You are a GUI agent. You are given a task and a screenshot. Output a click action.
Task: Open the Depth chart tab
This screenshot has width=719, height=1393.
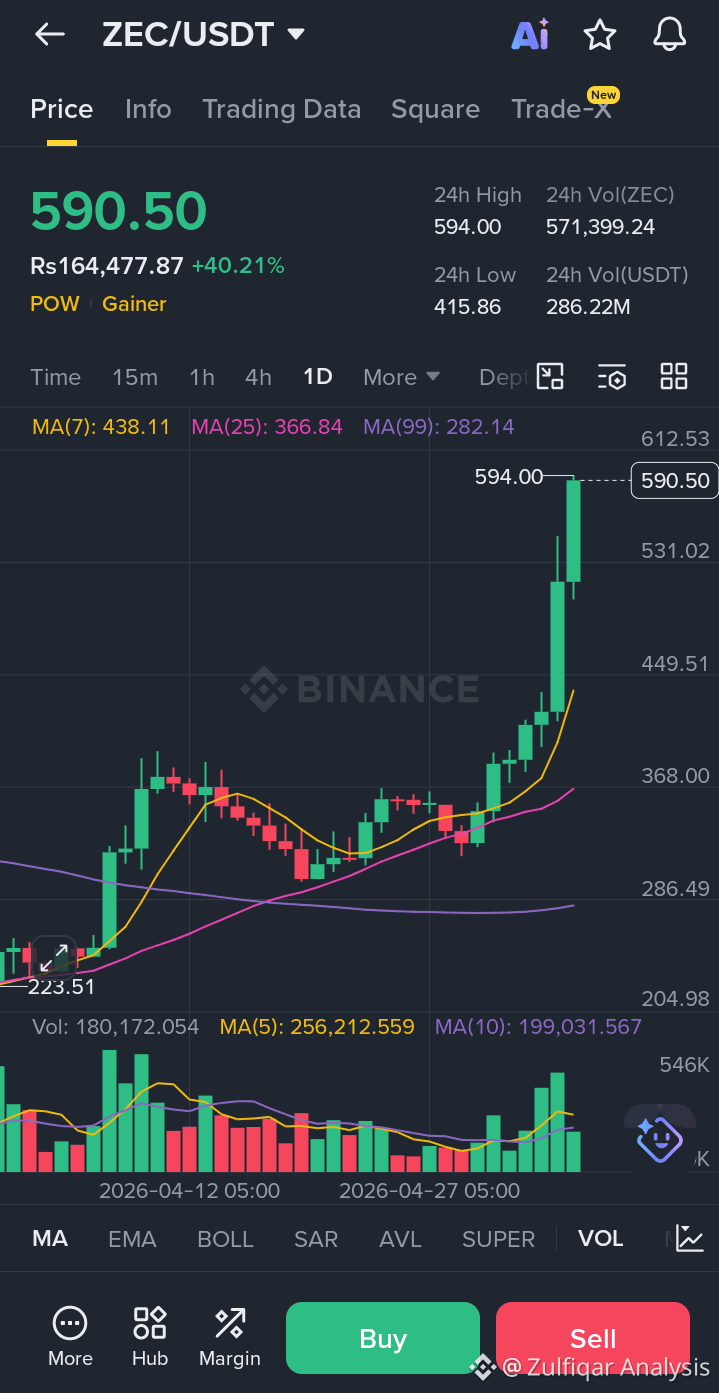point(503,377)
